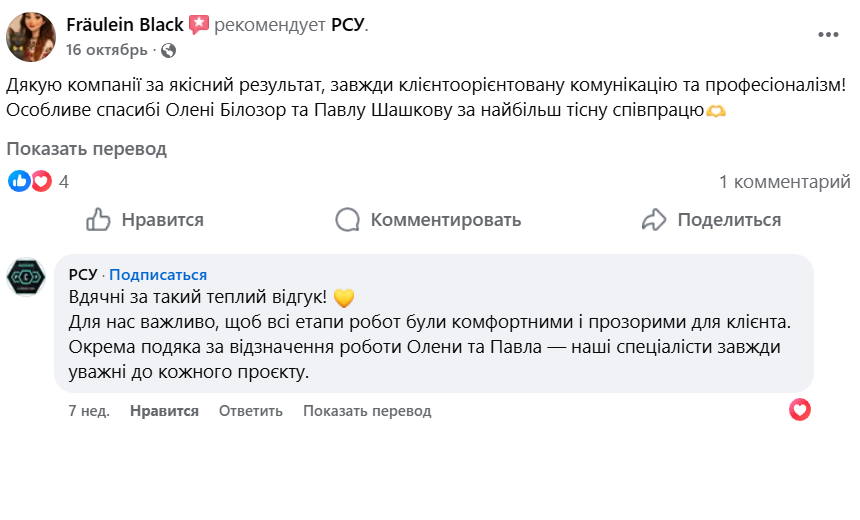Image resolution: width=860 pixels, height=520 pixels.
Task: Click the blue like reaction icon
Action: coord(19,181)
